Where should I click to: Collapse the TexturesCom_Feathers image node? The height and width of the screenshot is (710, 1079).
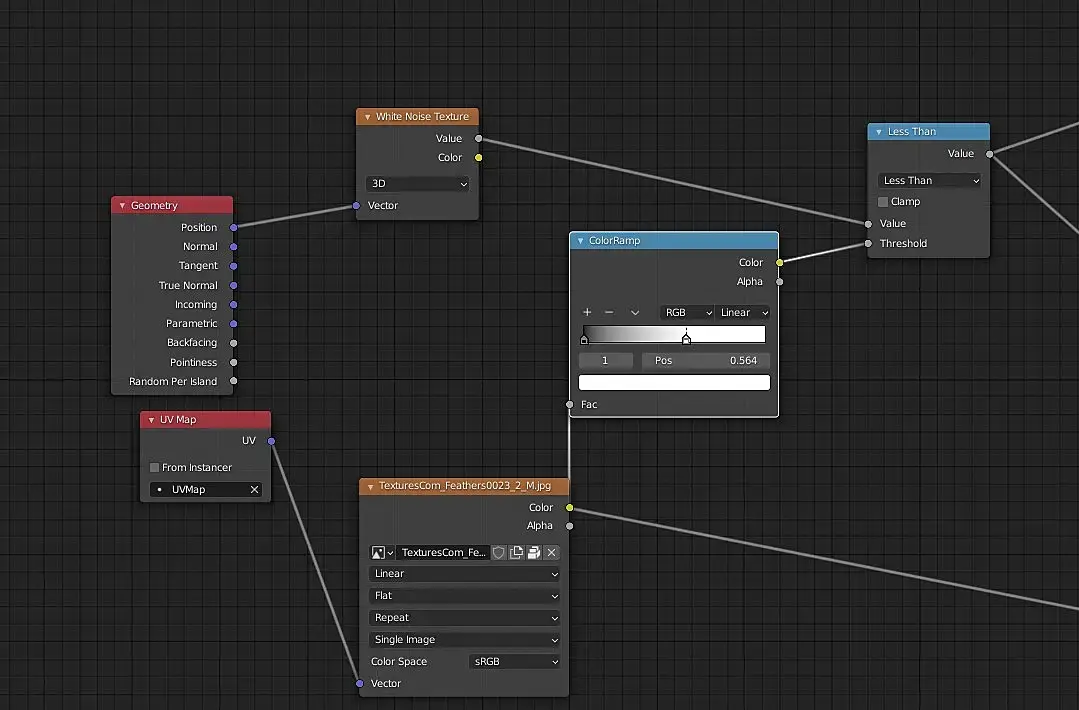pos(370,486)
